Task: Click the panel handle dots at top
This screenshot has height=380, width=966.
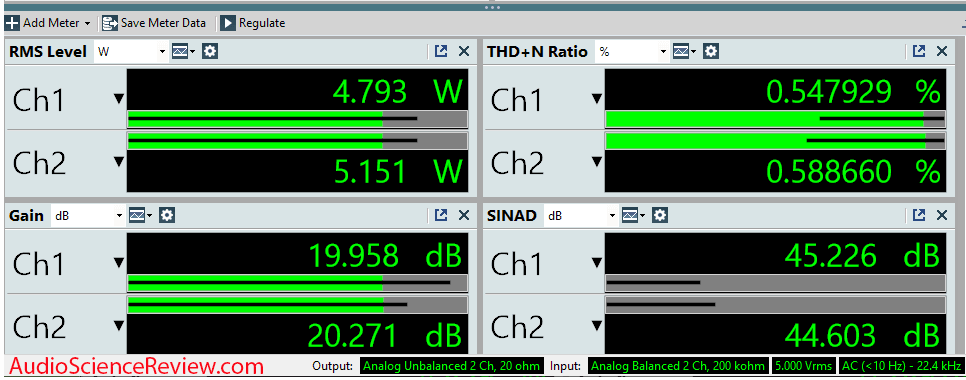Action: pos(492,7)
